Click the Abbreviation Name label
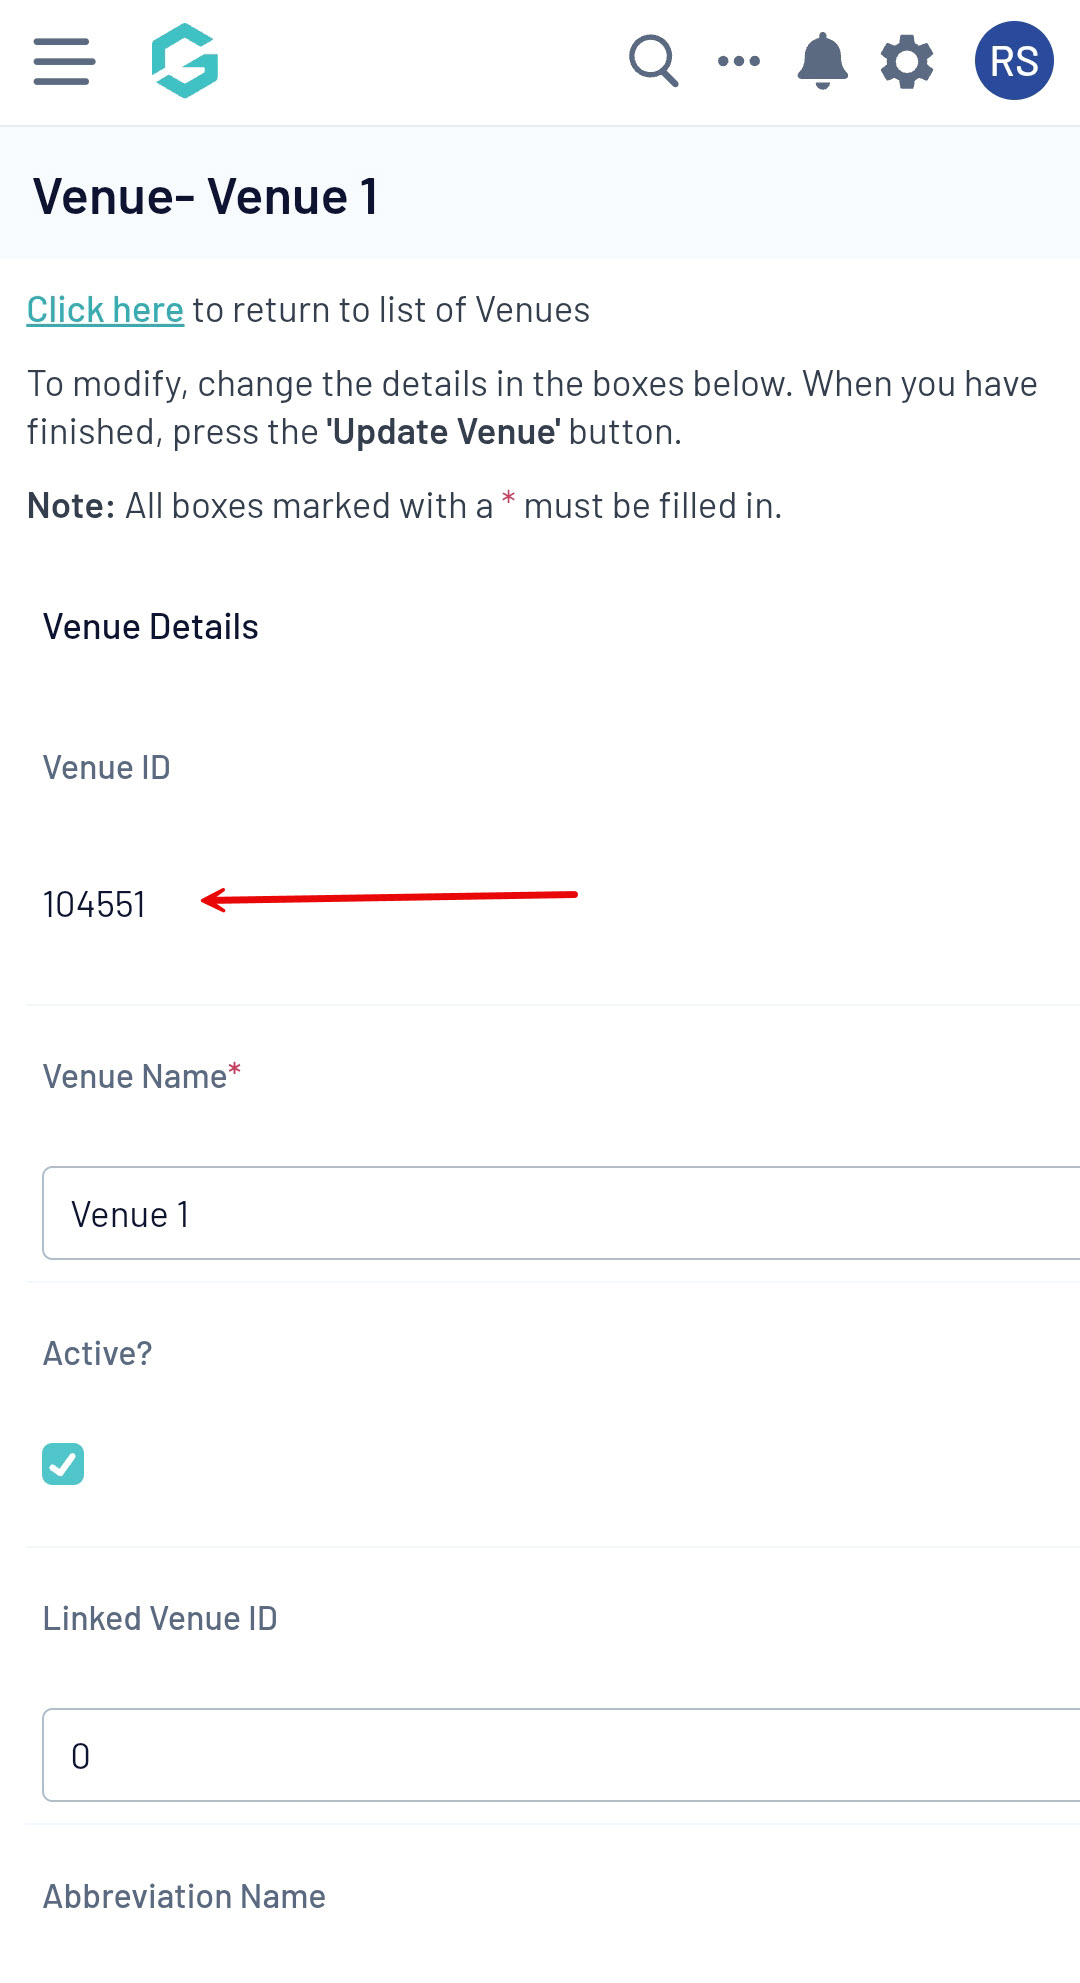The height and width of the screenshot is (1983, 1080). pos(184,1896)
